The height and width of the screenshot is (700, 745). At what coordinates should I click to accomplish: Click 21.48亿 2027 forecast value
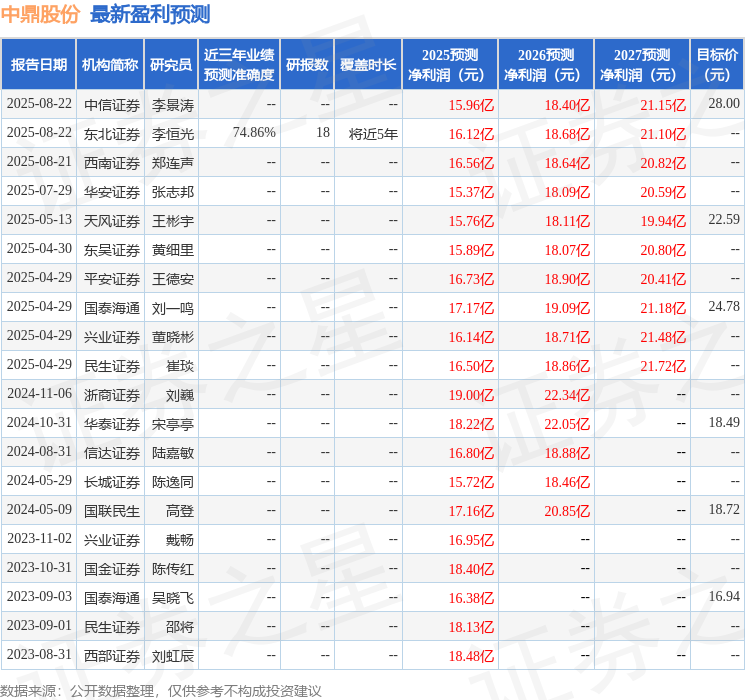click(x=663, y=337)
